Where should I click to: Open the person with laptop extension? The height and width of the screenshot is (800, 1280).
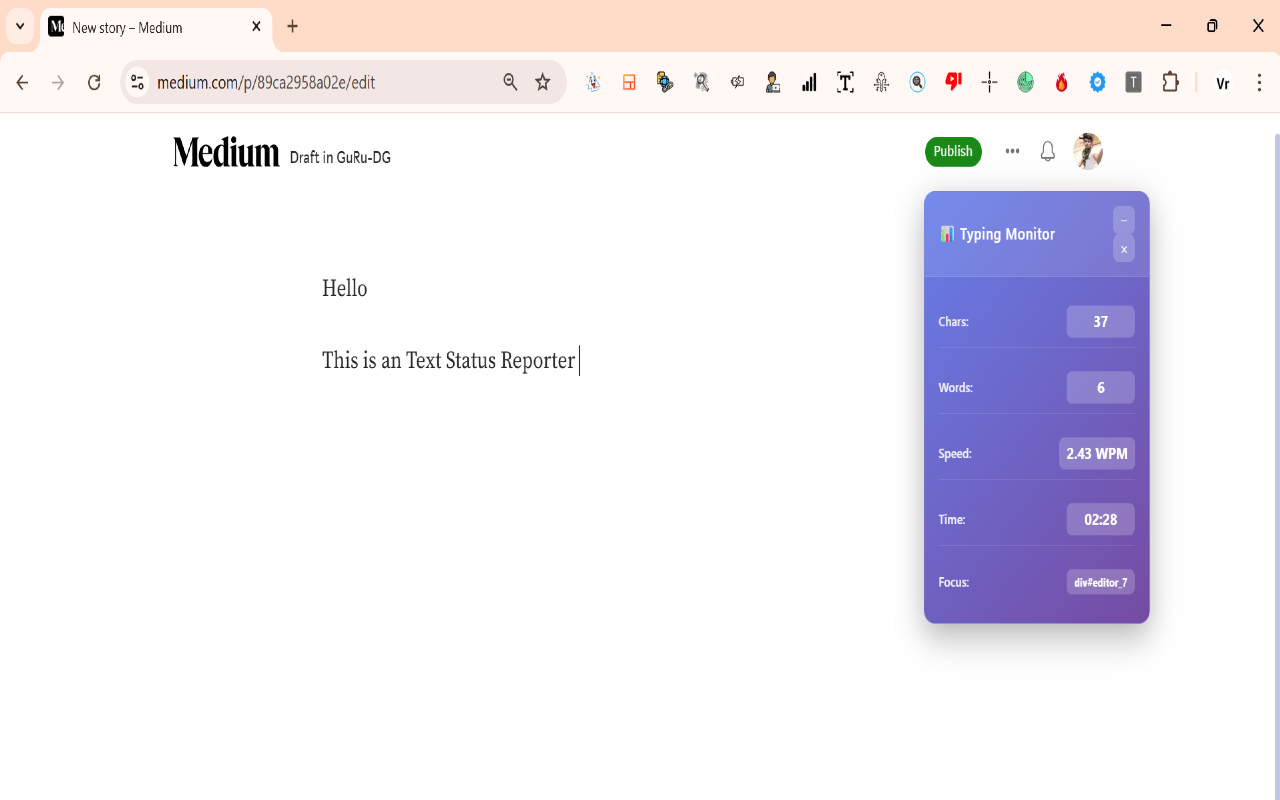773,83
